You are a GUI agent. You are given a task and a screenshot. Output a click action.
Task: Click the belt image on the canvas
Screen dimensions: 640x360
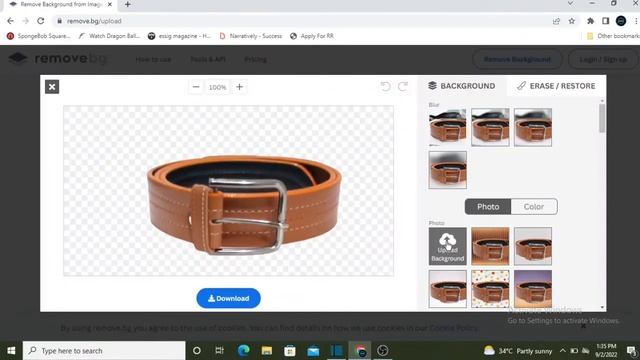tap(244, 205)
